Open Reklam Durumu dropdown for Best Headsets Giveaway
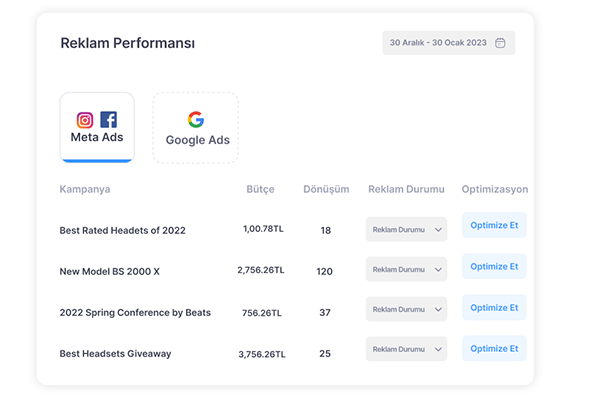This screenshot has width=600, height=397. (x=406, y=349)
